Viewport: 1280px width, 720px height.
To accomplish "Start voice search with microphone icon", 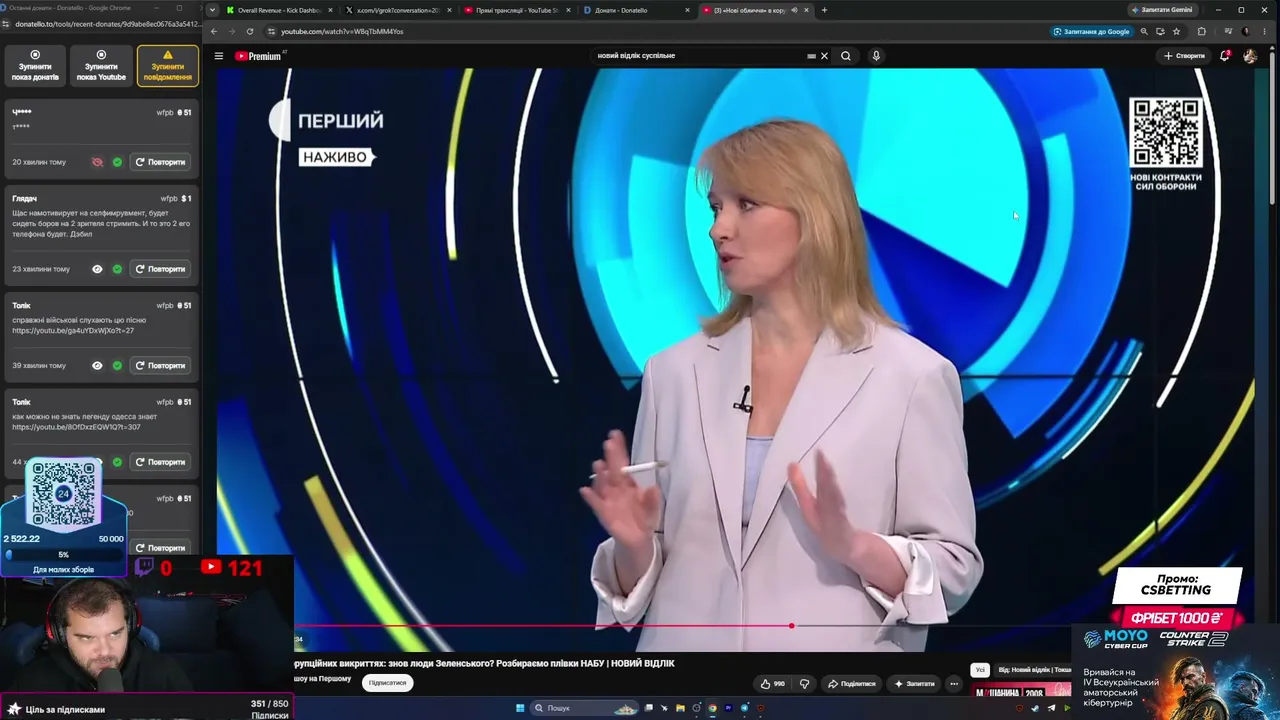I will (876, 56).
